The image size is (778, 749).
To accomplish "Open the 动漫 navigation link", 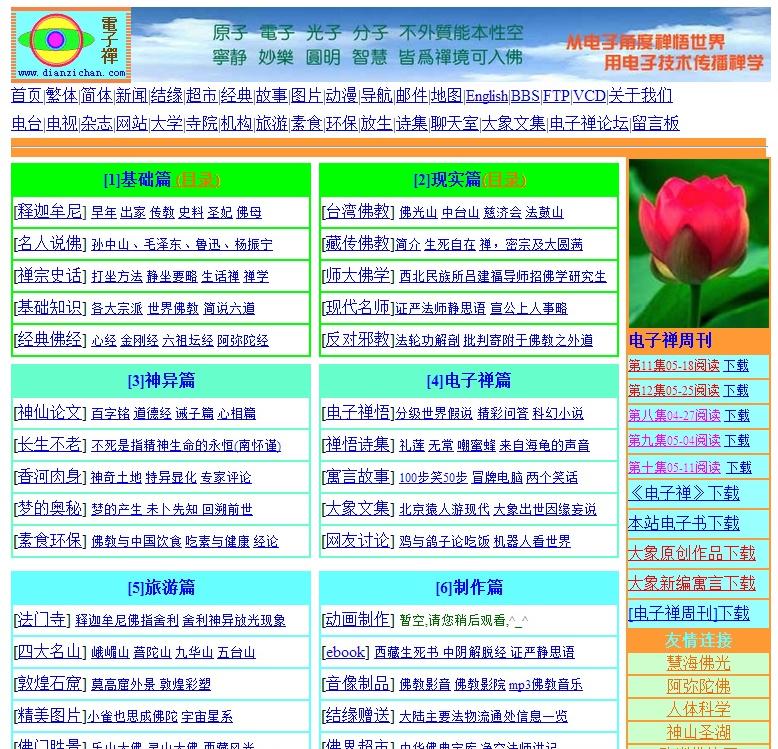I will click(341, 95).
